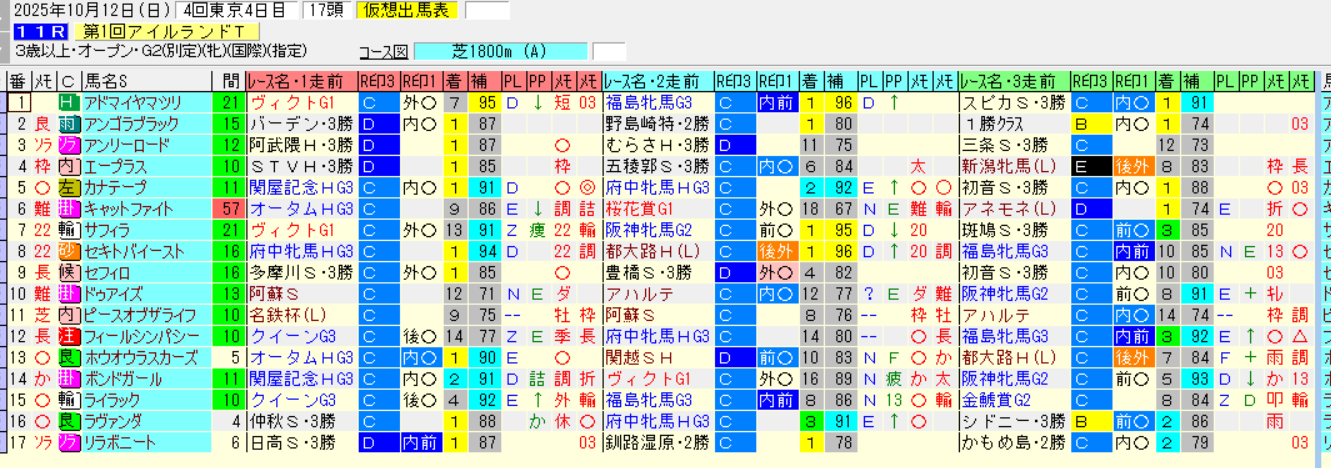The height and width of the screenshot is (468, 1331).
Task: Click the orange 砂 badge beside セキトバイースト
Action: point(69,252)
